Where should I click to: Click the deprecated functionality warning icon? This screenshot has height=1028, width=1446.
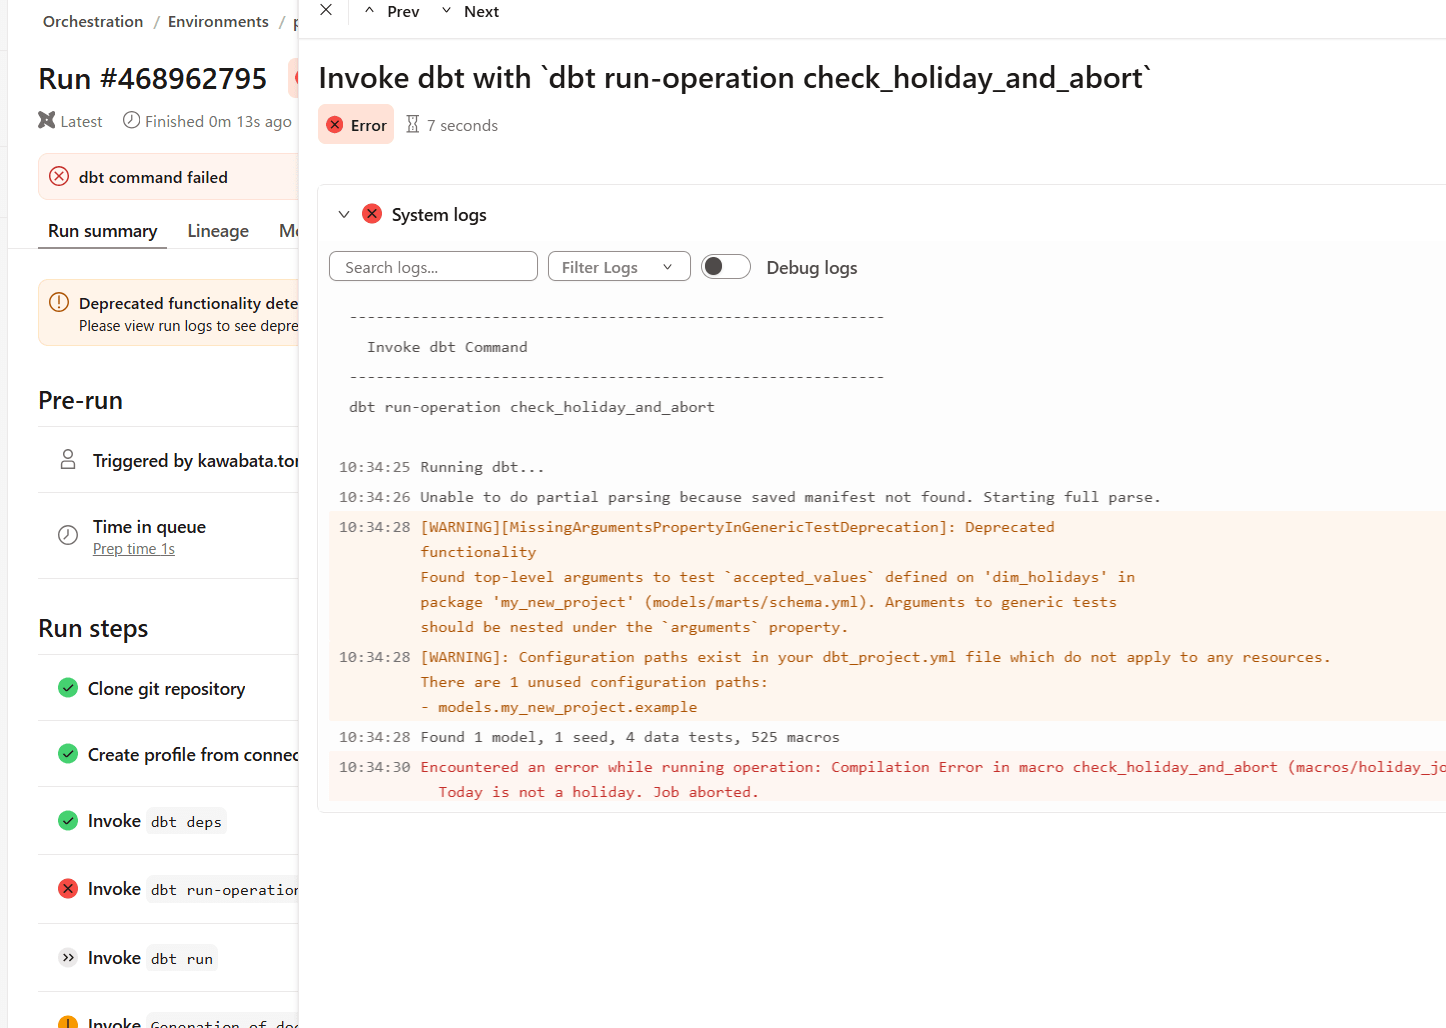click(x=59, y=303)
